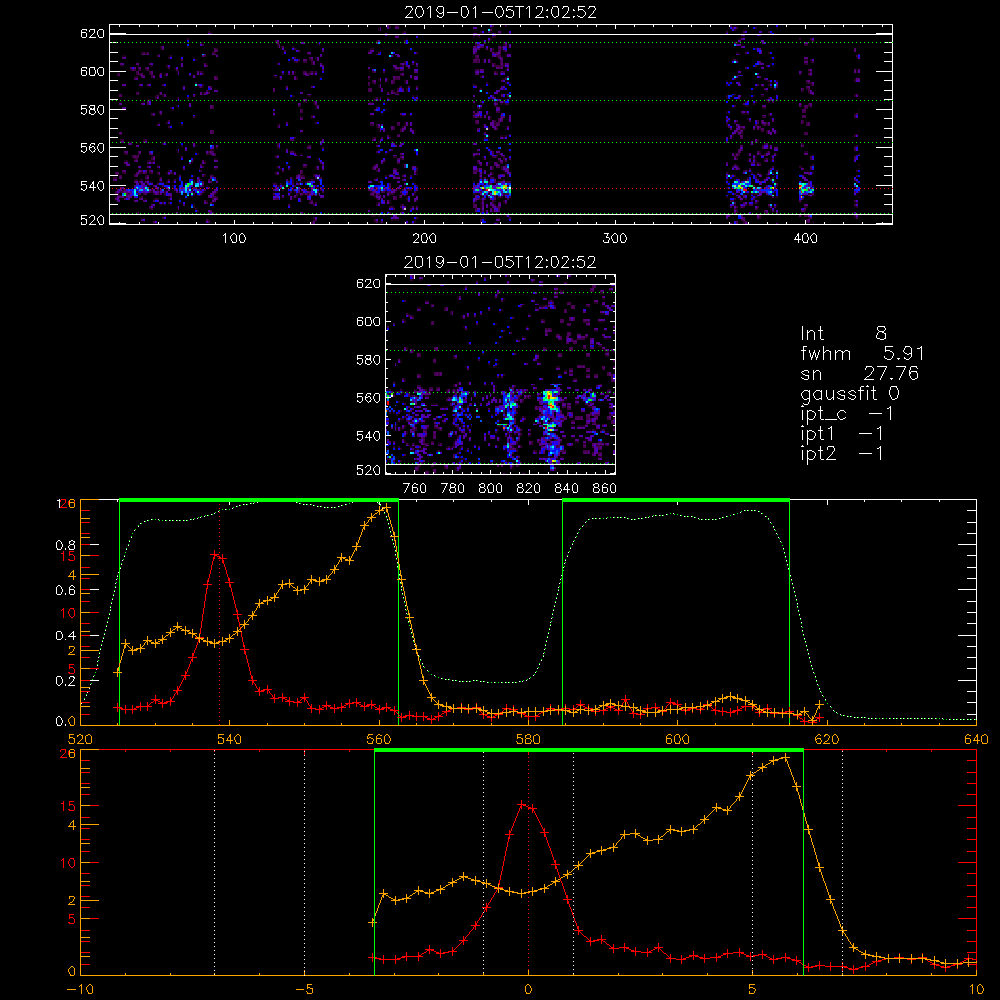1000x1000 pixels.
Task: Click x-axis label 840 on small spectrogram
Action: click(566, 489)
